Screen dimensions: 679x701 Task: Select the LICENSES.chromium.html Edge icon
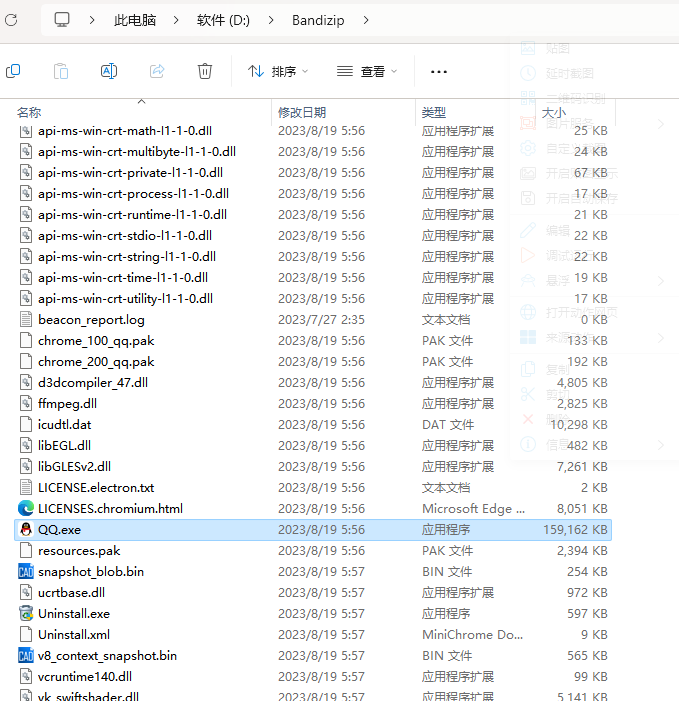(27, 508)
